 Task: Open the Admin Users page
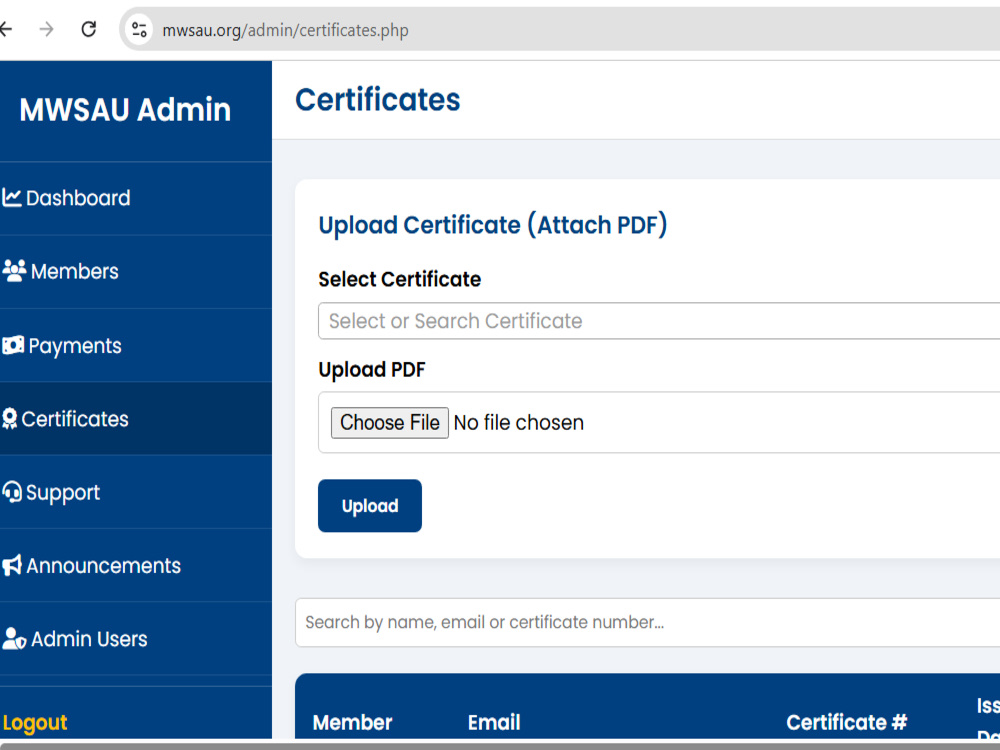(x=136, y=638)
